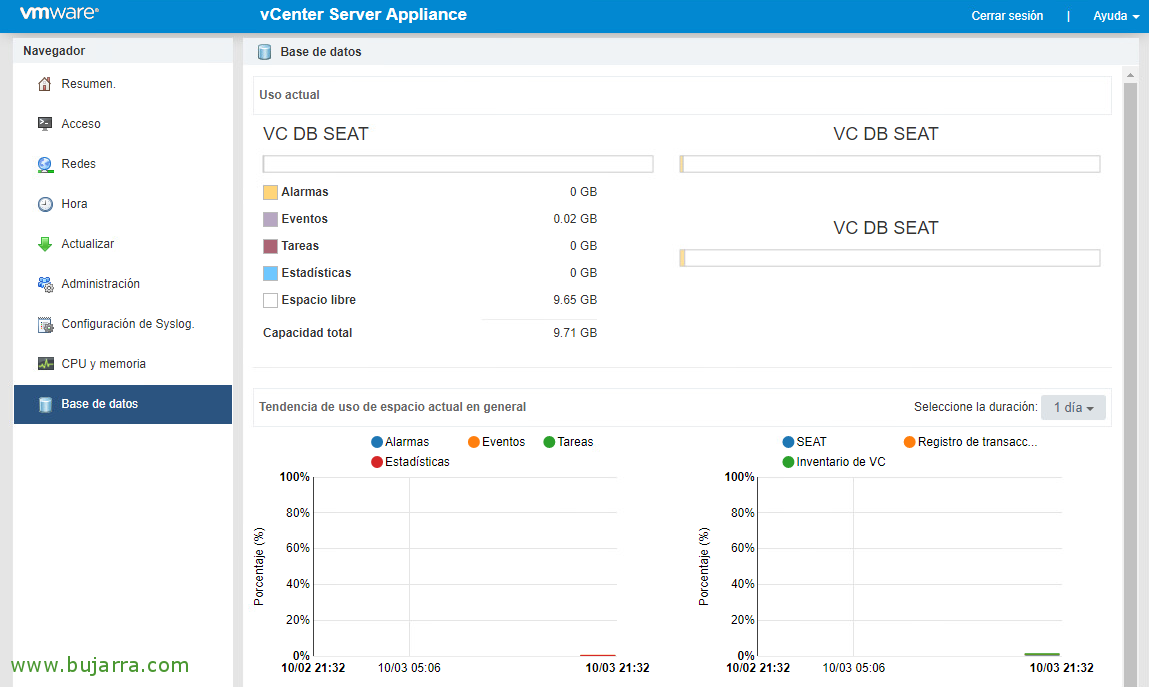Open the 1 día duration dropdown
The height and width of the screenshot is (687, 1149).
[x=1073, y=407]
